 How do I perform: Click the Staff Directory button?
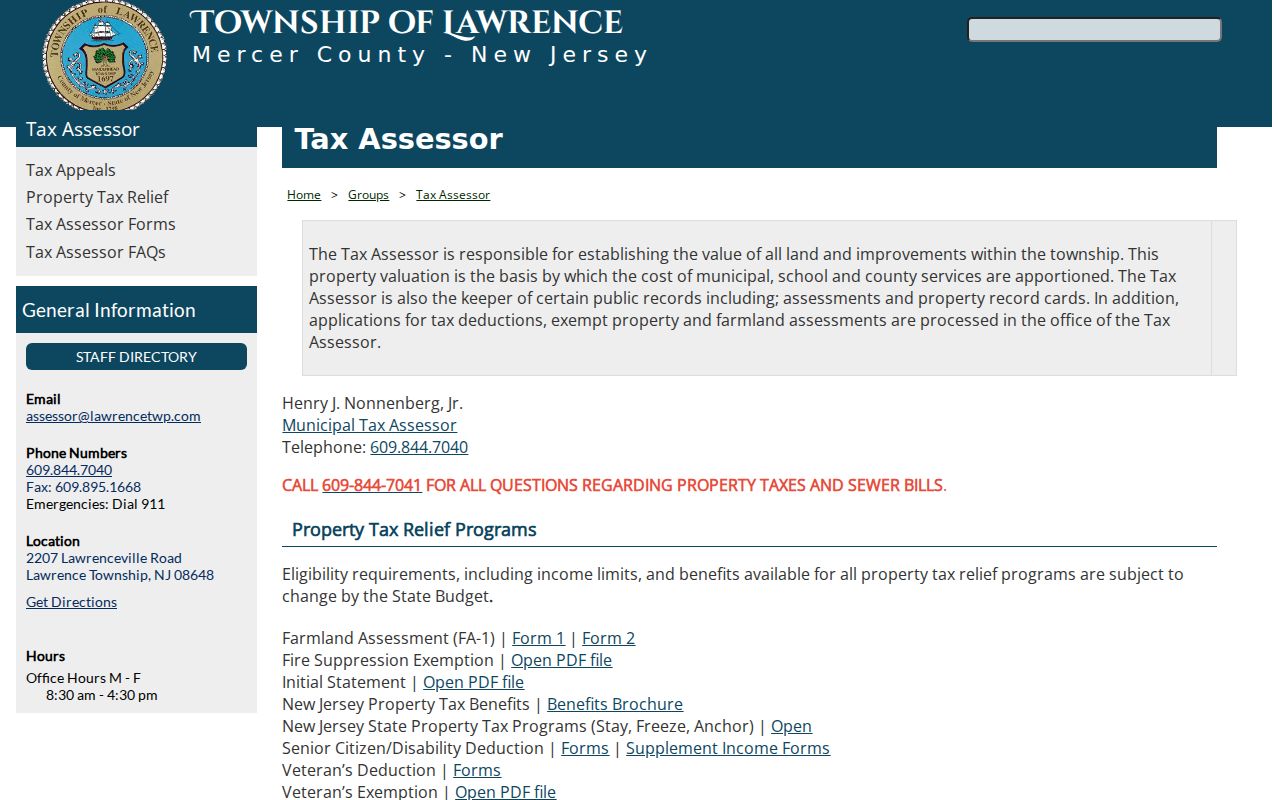tap(136, 357)
